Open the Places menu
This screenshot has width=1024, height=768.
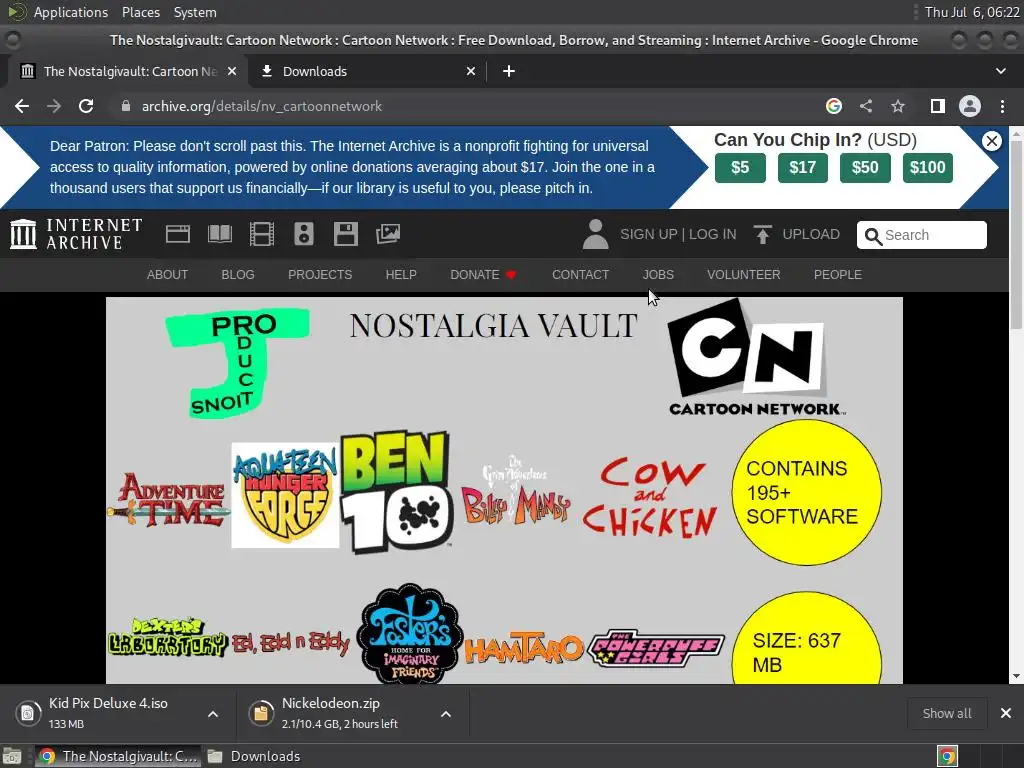click(x=140, y=12)
